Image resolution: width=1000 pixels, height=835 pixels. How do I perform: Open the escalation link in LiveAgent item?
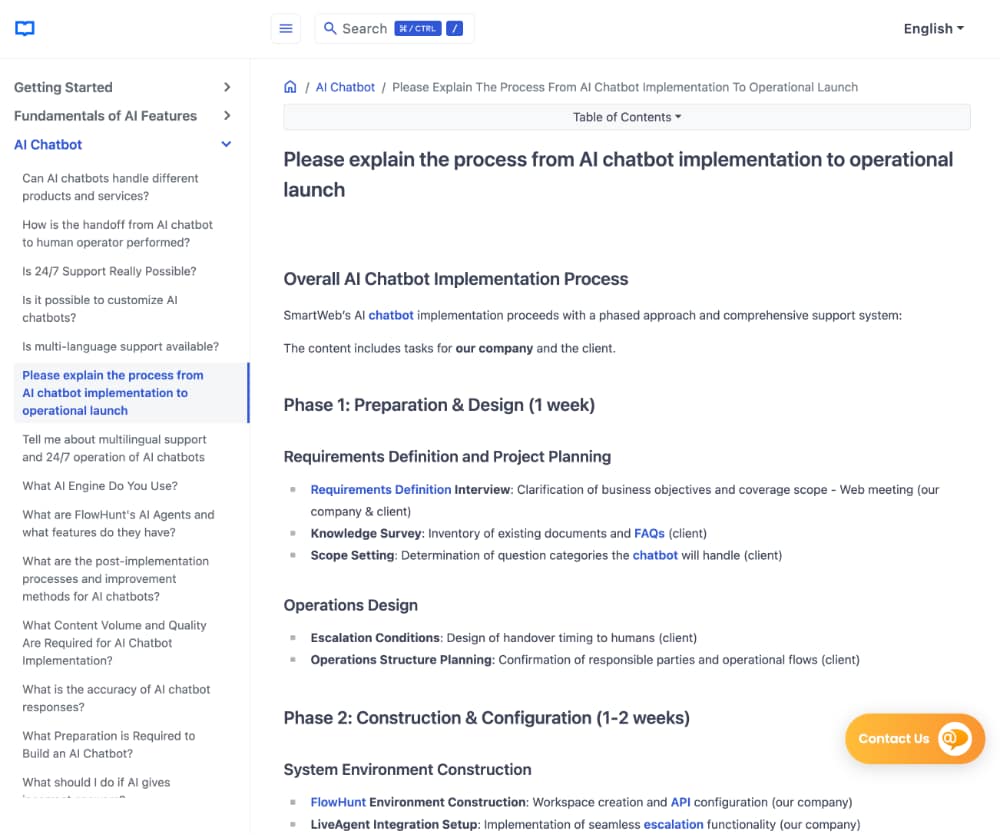pyautogui.click(x=673, y=825)
